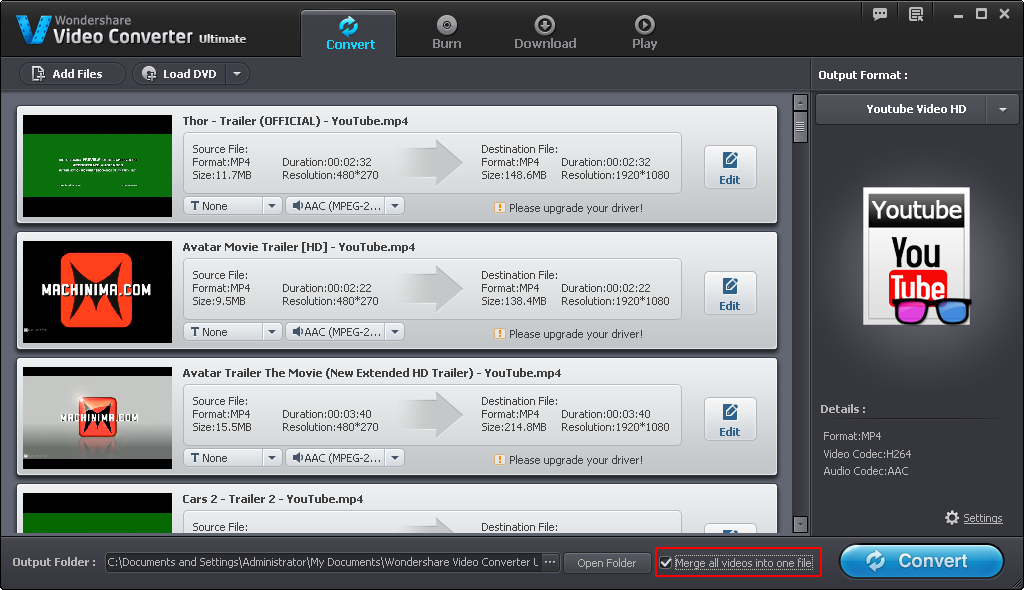Open audio track dropdown for Avatar Movie Trailer [HD]
Image resolution: width=1024 pixels, height=590 pixels.
394,332
